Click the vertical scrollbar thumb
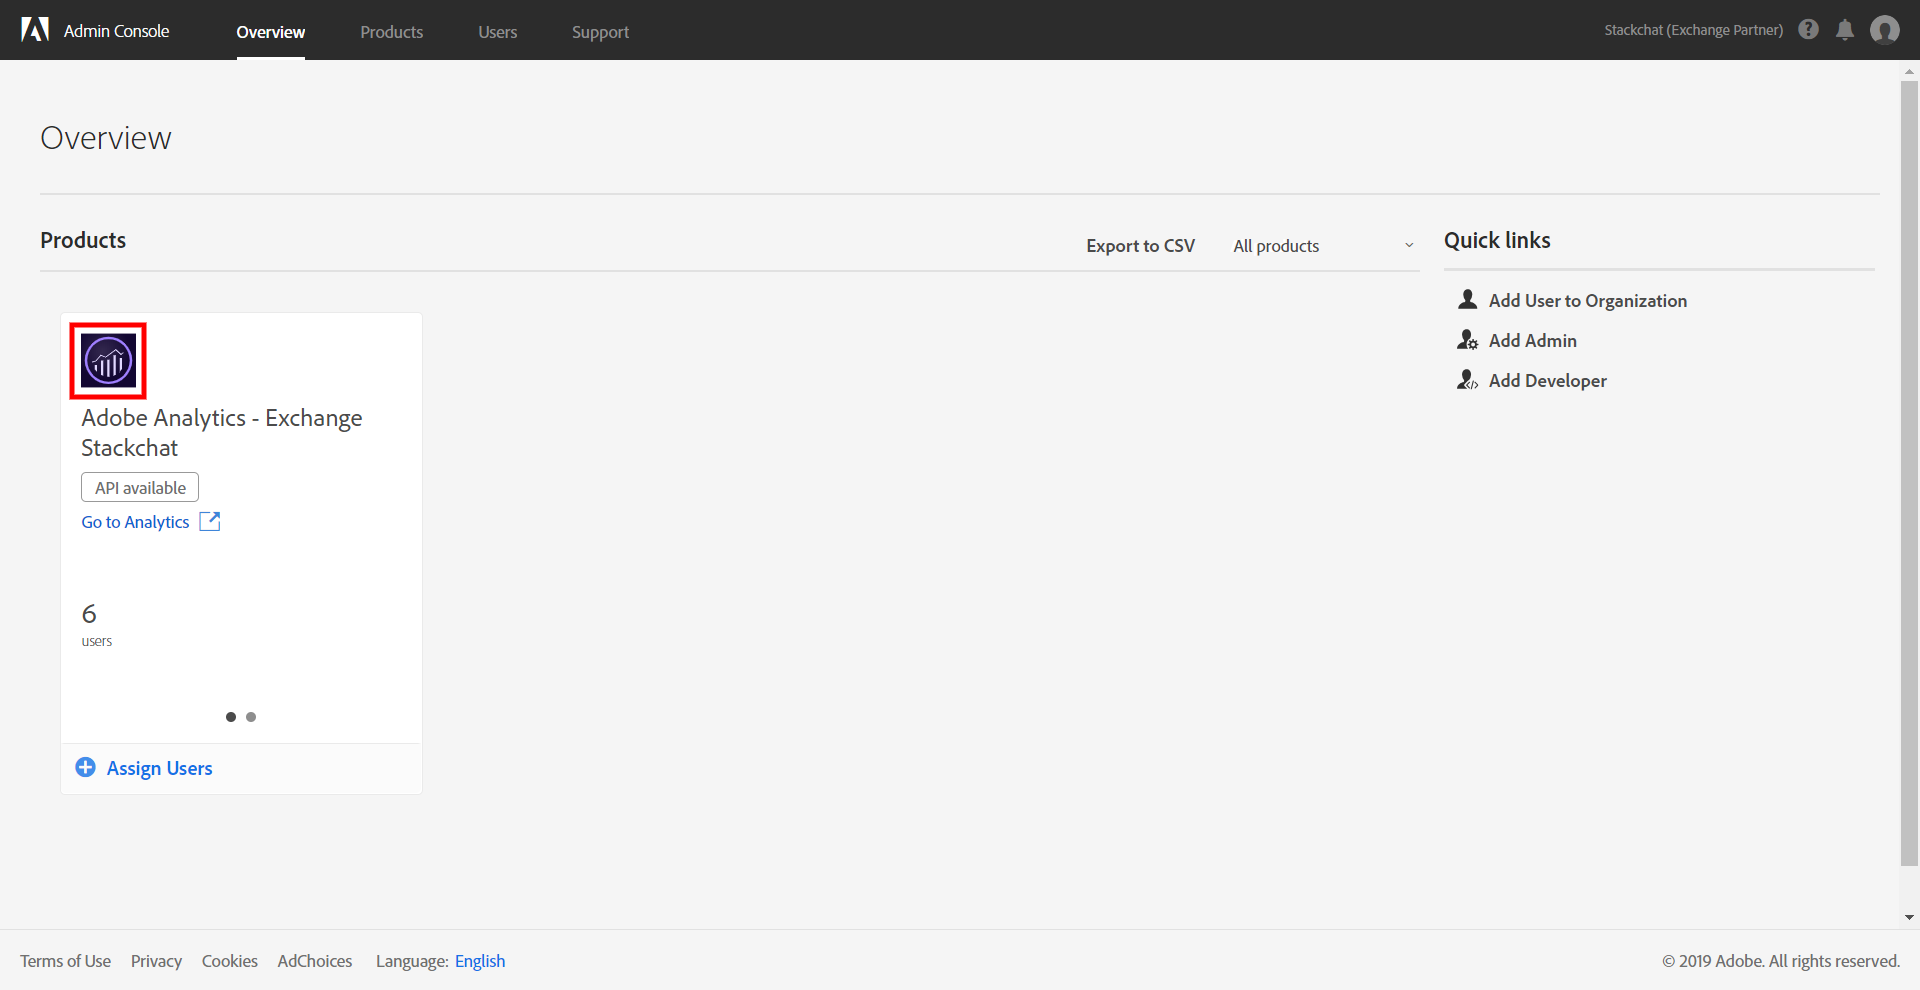 click(x=1909, y=473)
